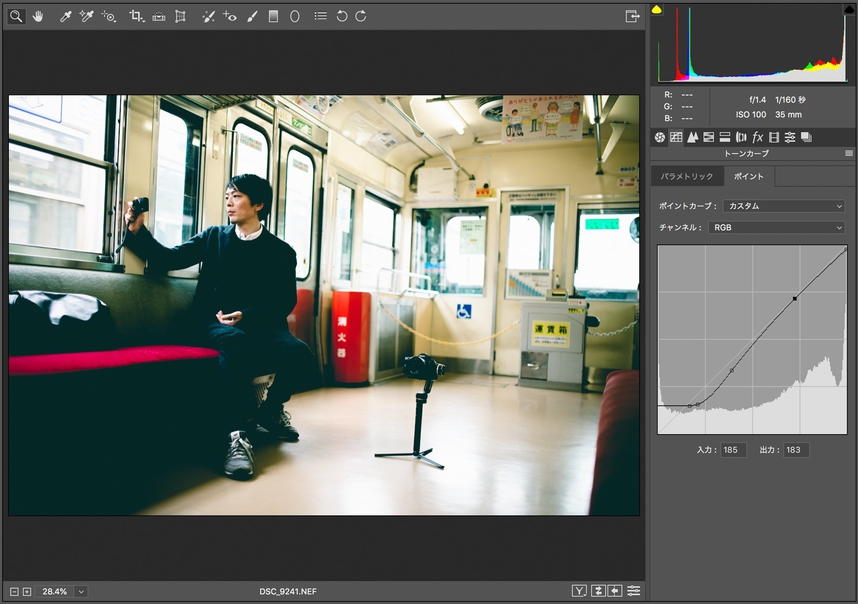The image size is (858, 604).
Task: Click the selected point on tone curve
Action: coord(795,298)
